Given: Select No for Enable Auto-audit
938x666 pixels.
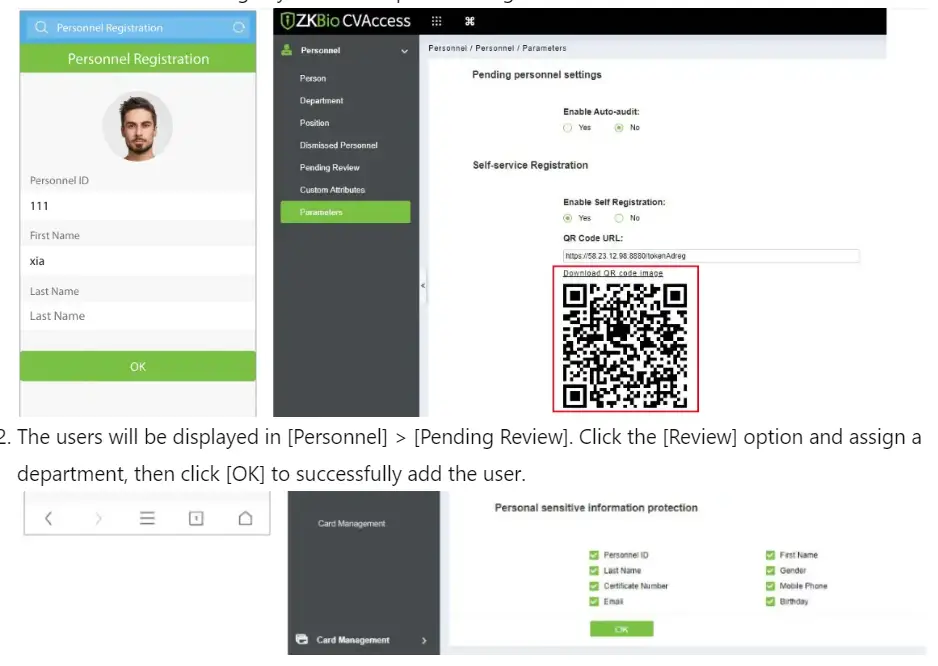Looking at the screenshot, I should [619, 127].
